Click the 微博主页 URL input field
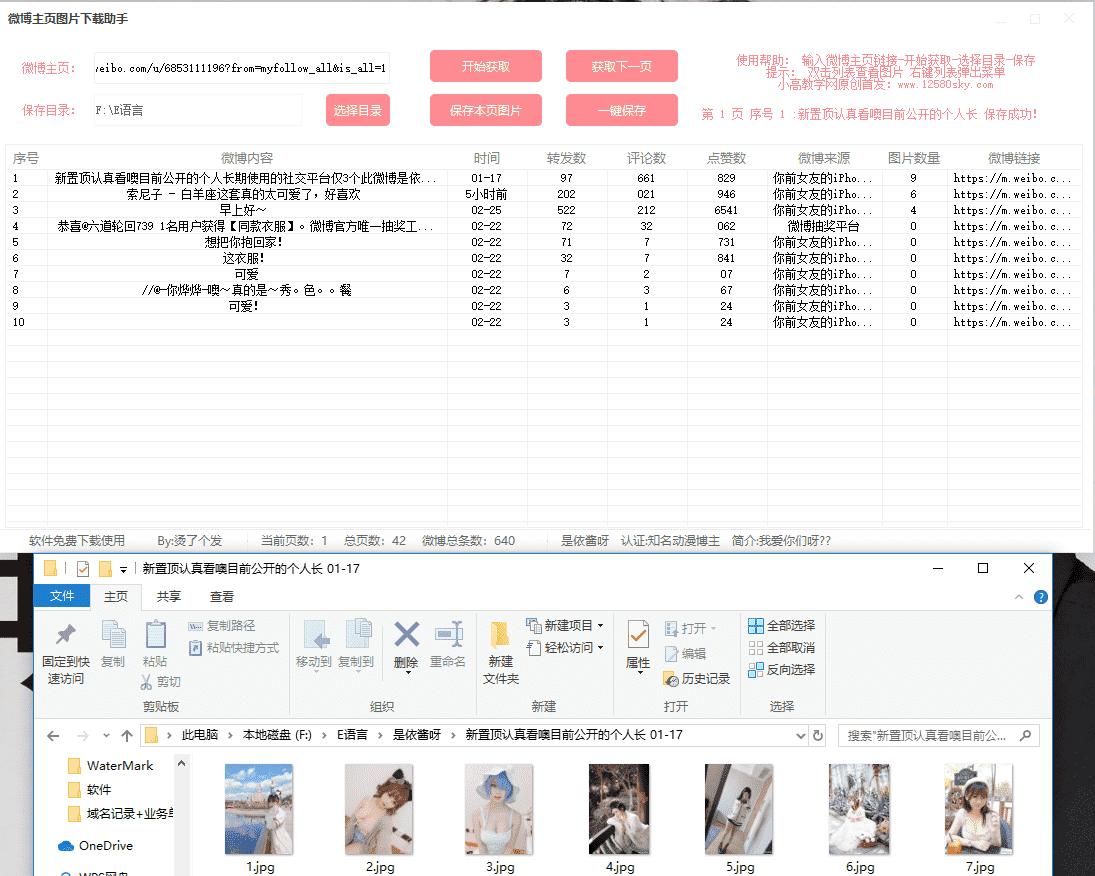 pos(241,67)
